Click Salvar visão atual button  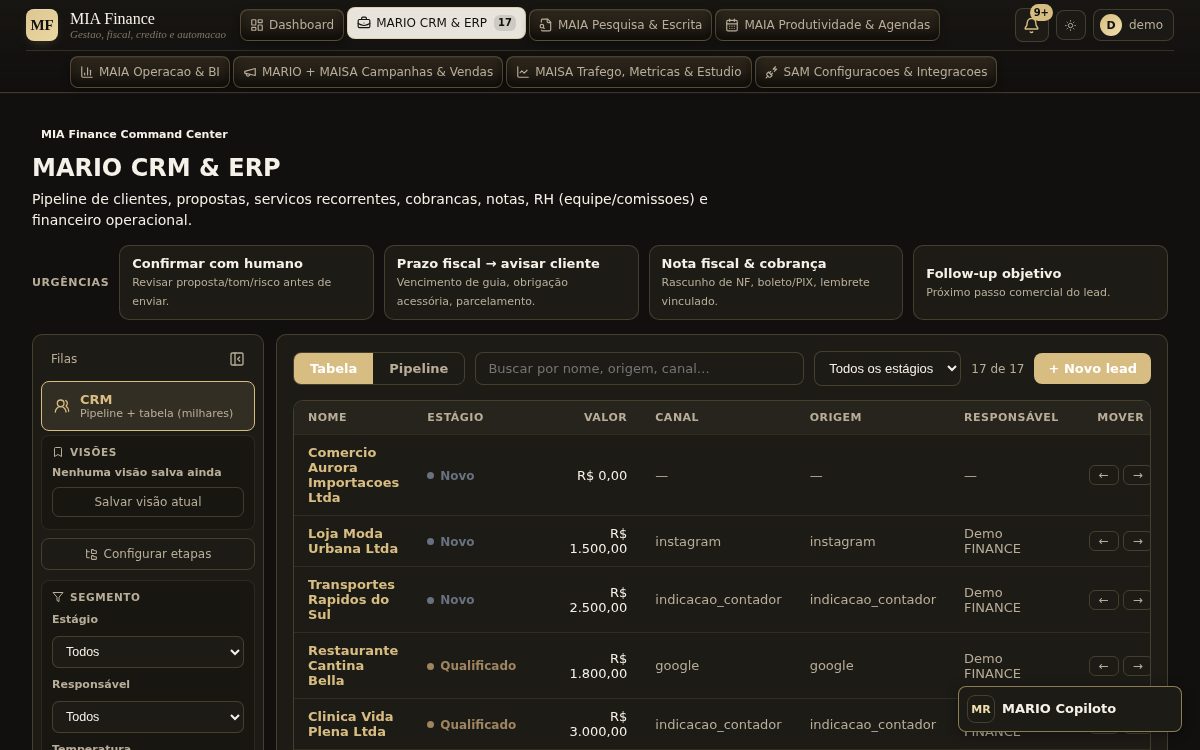coord(148,502)
